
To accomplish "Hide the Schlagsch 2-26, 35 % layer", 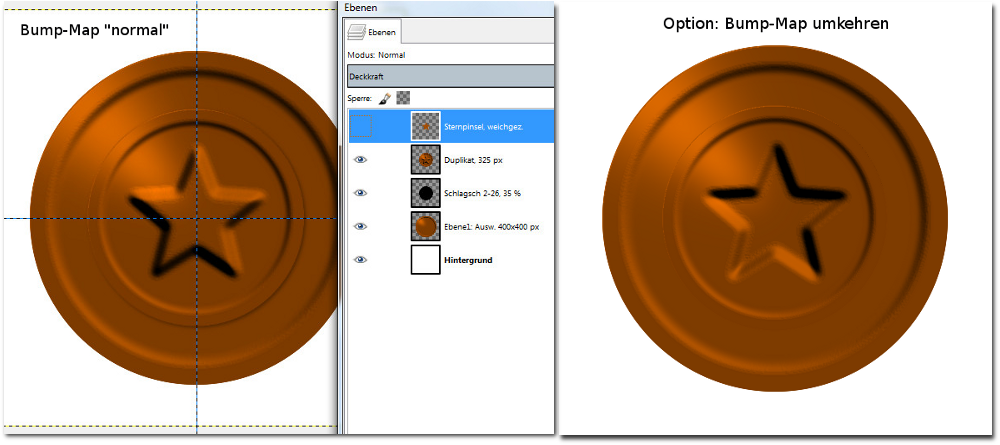I will [360, 193].
